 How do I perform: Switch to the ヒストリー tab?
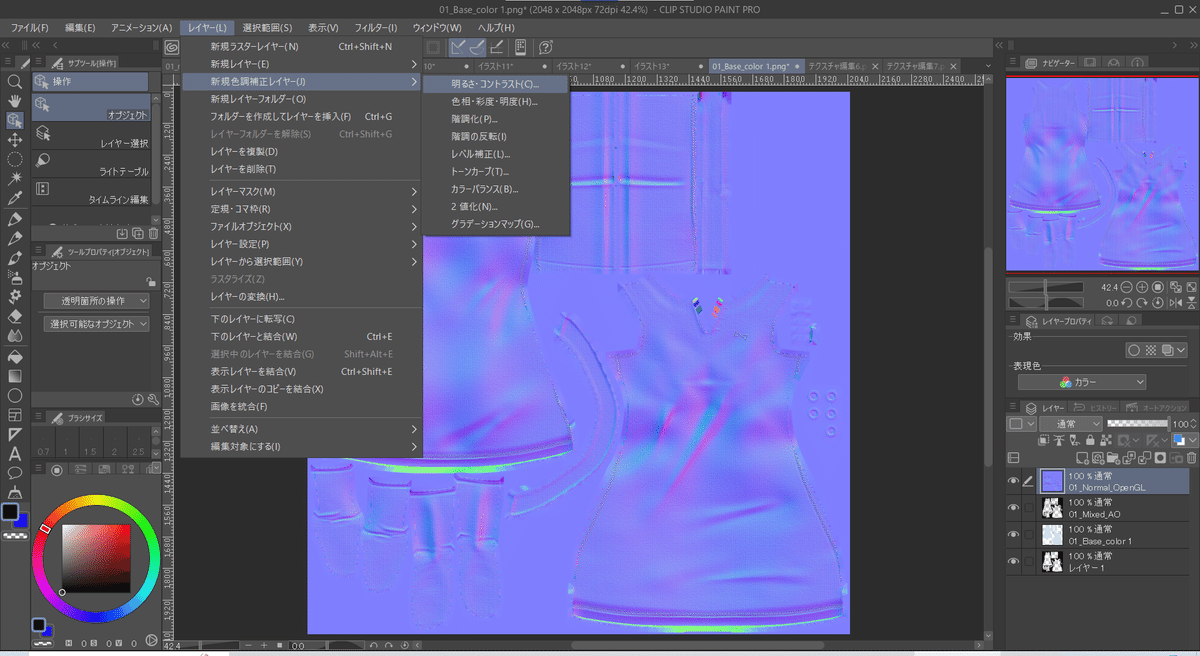1092,407
